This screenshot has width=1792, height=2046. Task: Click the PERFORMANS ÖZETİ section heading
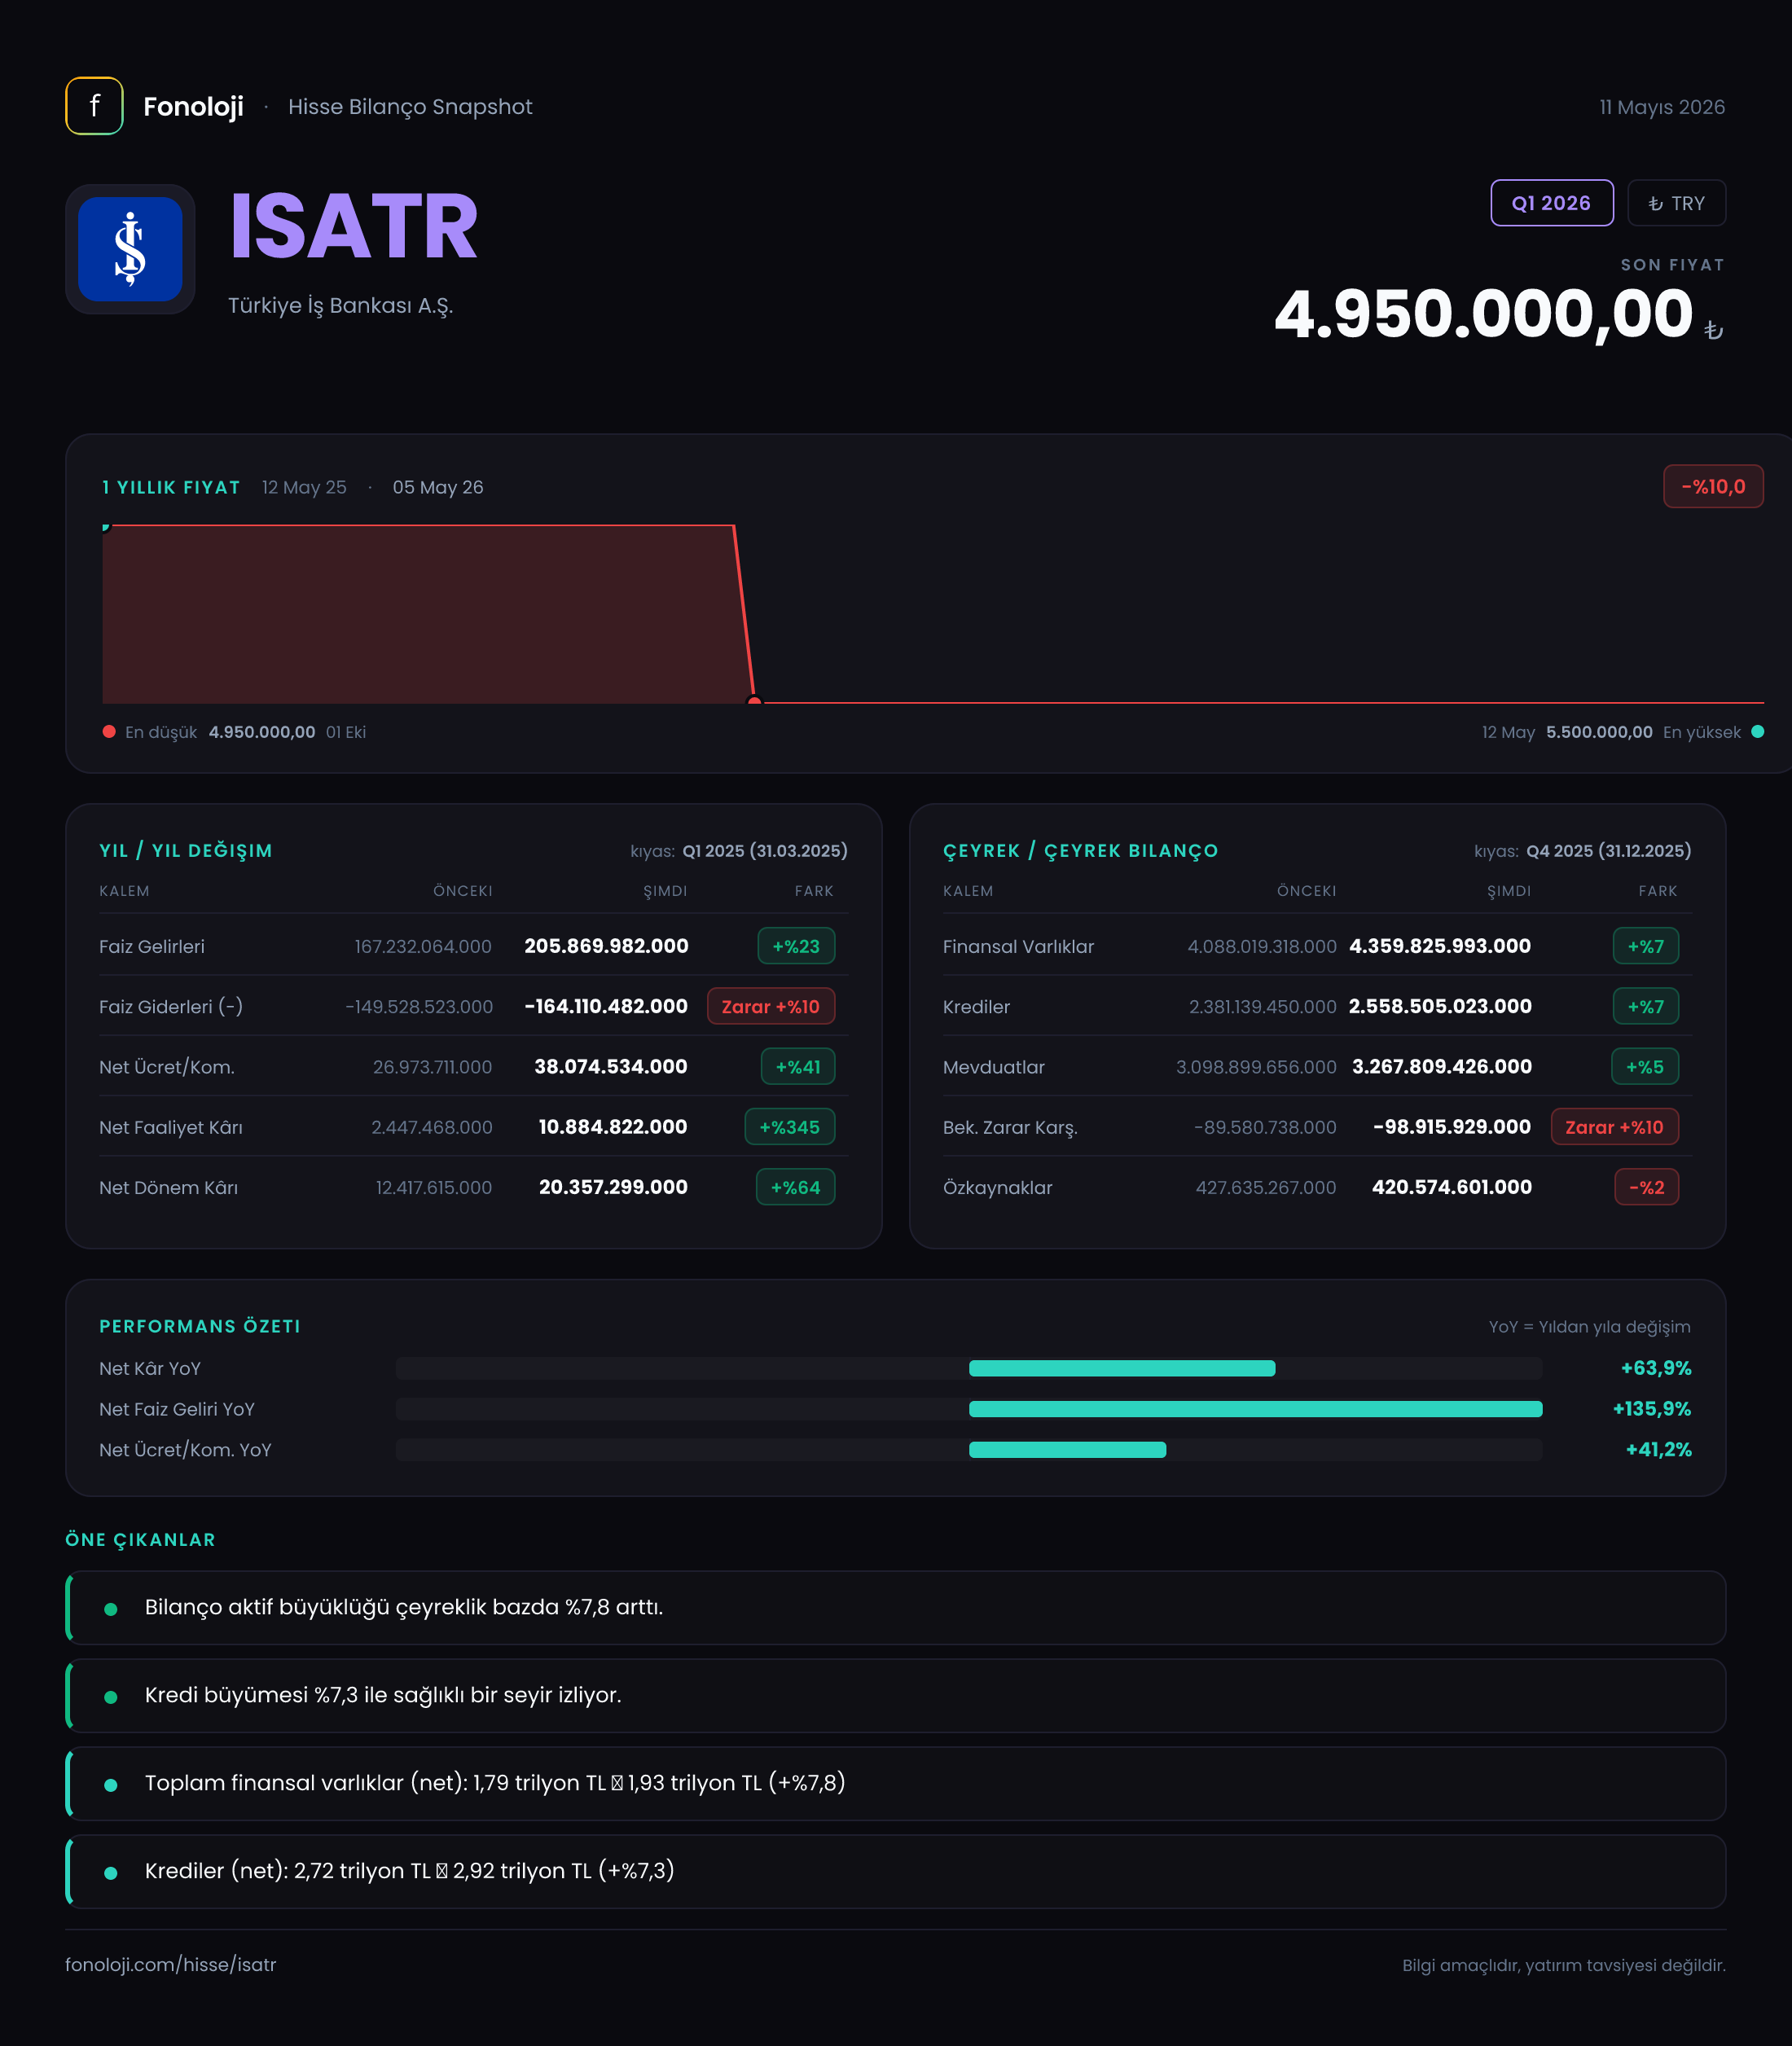200,1326
